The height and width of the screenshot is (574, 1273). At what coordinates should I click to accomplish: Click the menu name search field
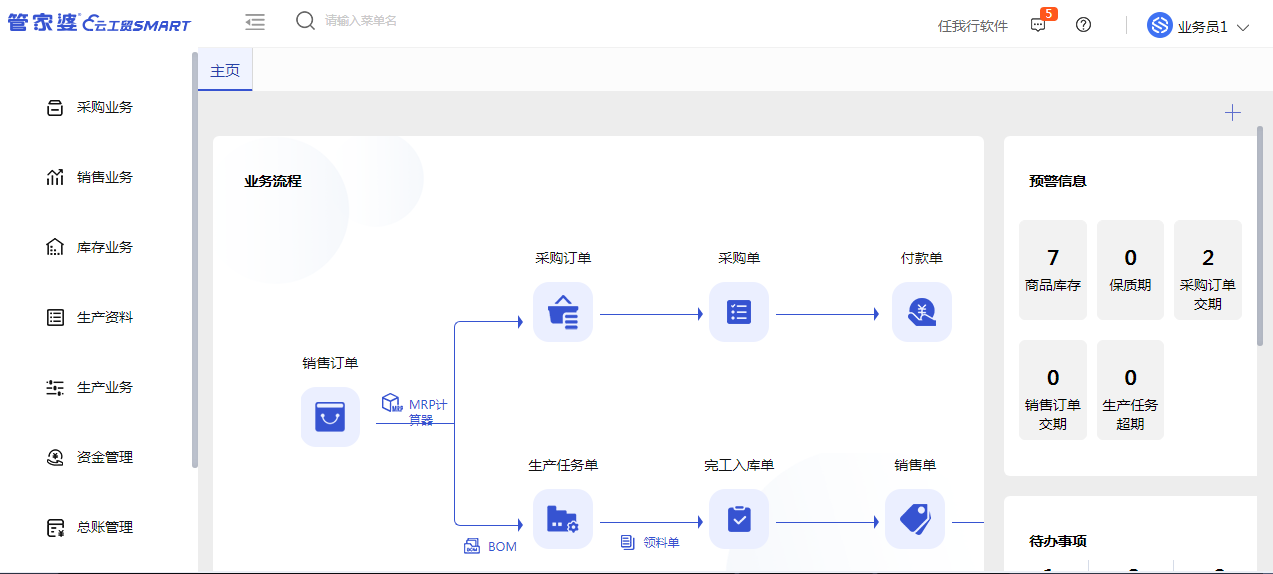(400, 21)
